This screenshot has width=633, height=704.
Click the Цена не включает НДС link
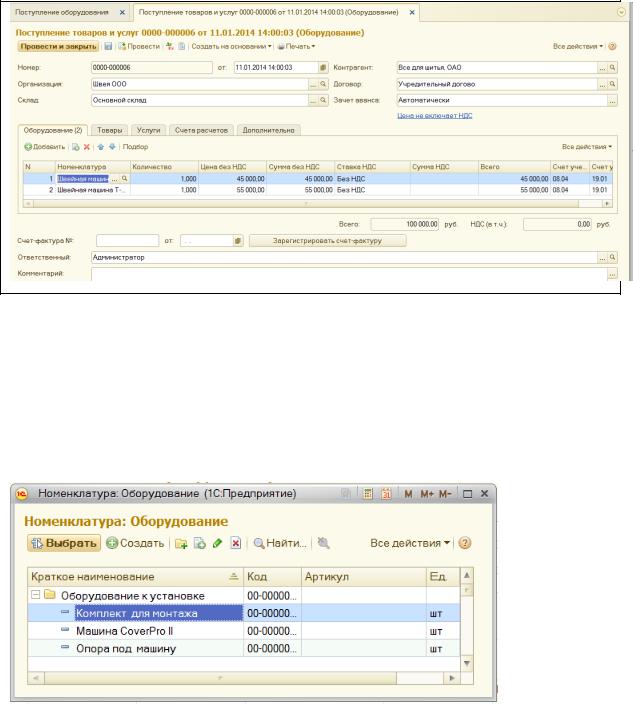(x=435, y=115)
